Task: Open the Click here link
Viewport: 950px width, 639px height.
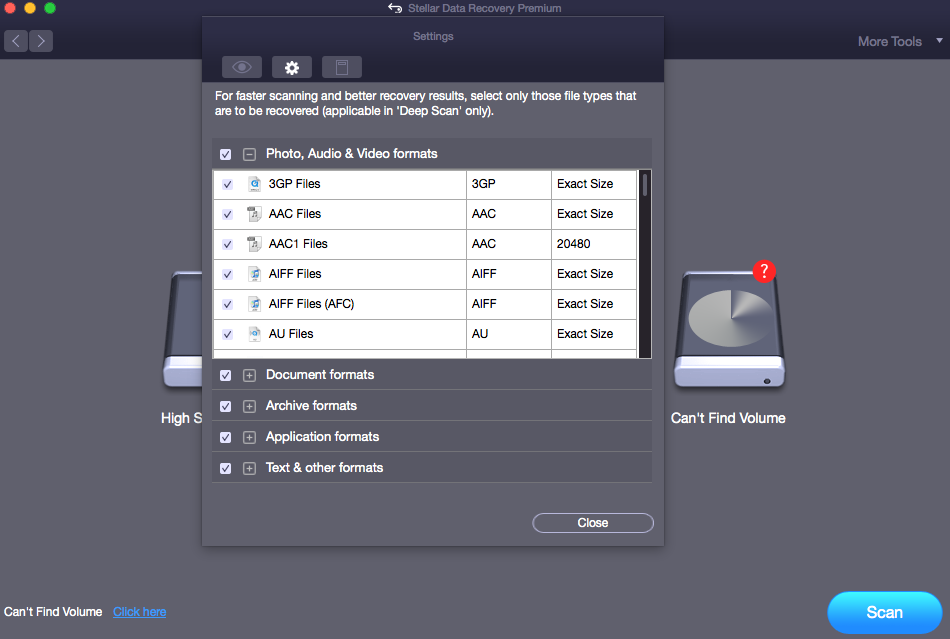Action: [x=139, y=612]
